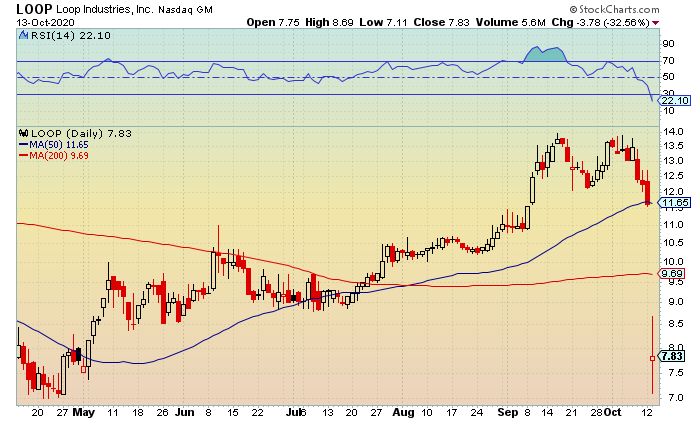
Task: Click the 'Low 7.11' value in header
Action: (383, 22)
